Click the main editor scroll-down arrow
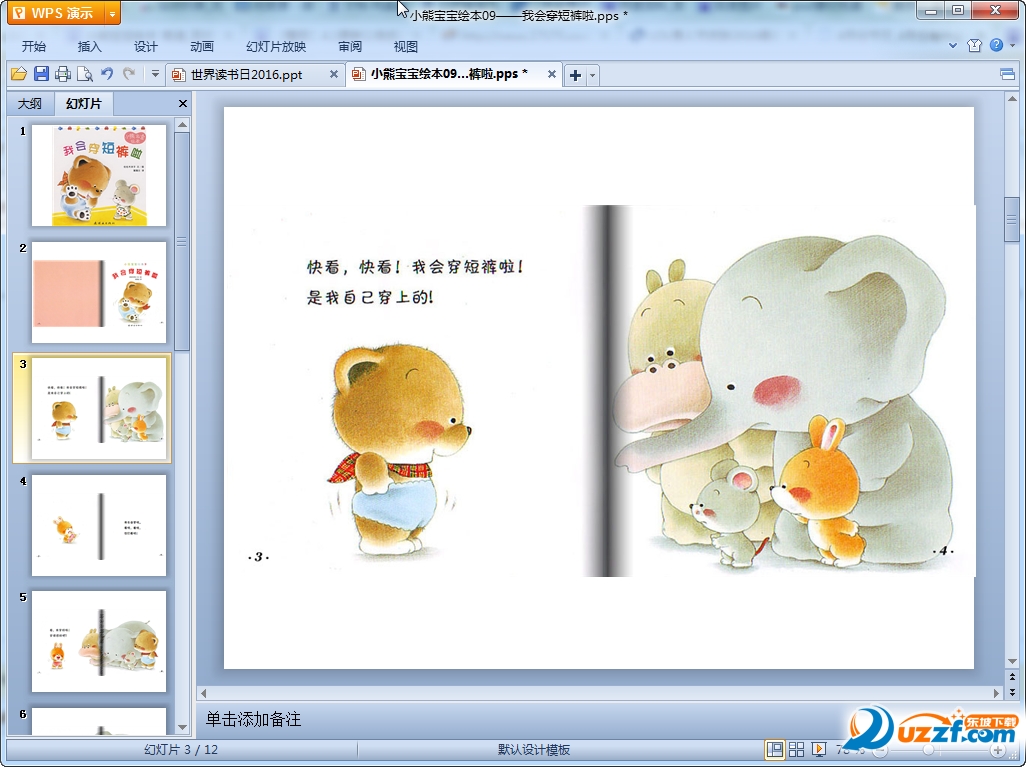The image size is (1026, 767). (1012, 662)
